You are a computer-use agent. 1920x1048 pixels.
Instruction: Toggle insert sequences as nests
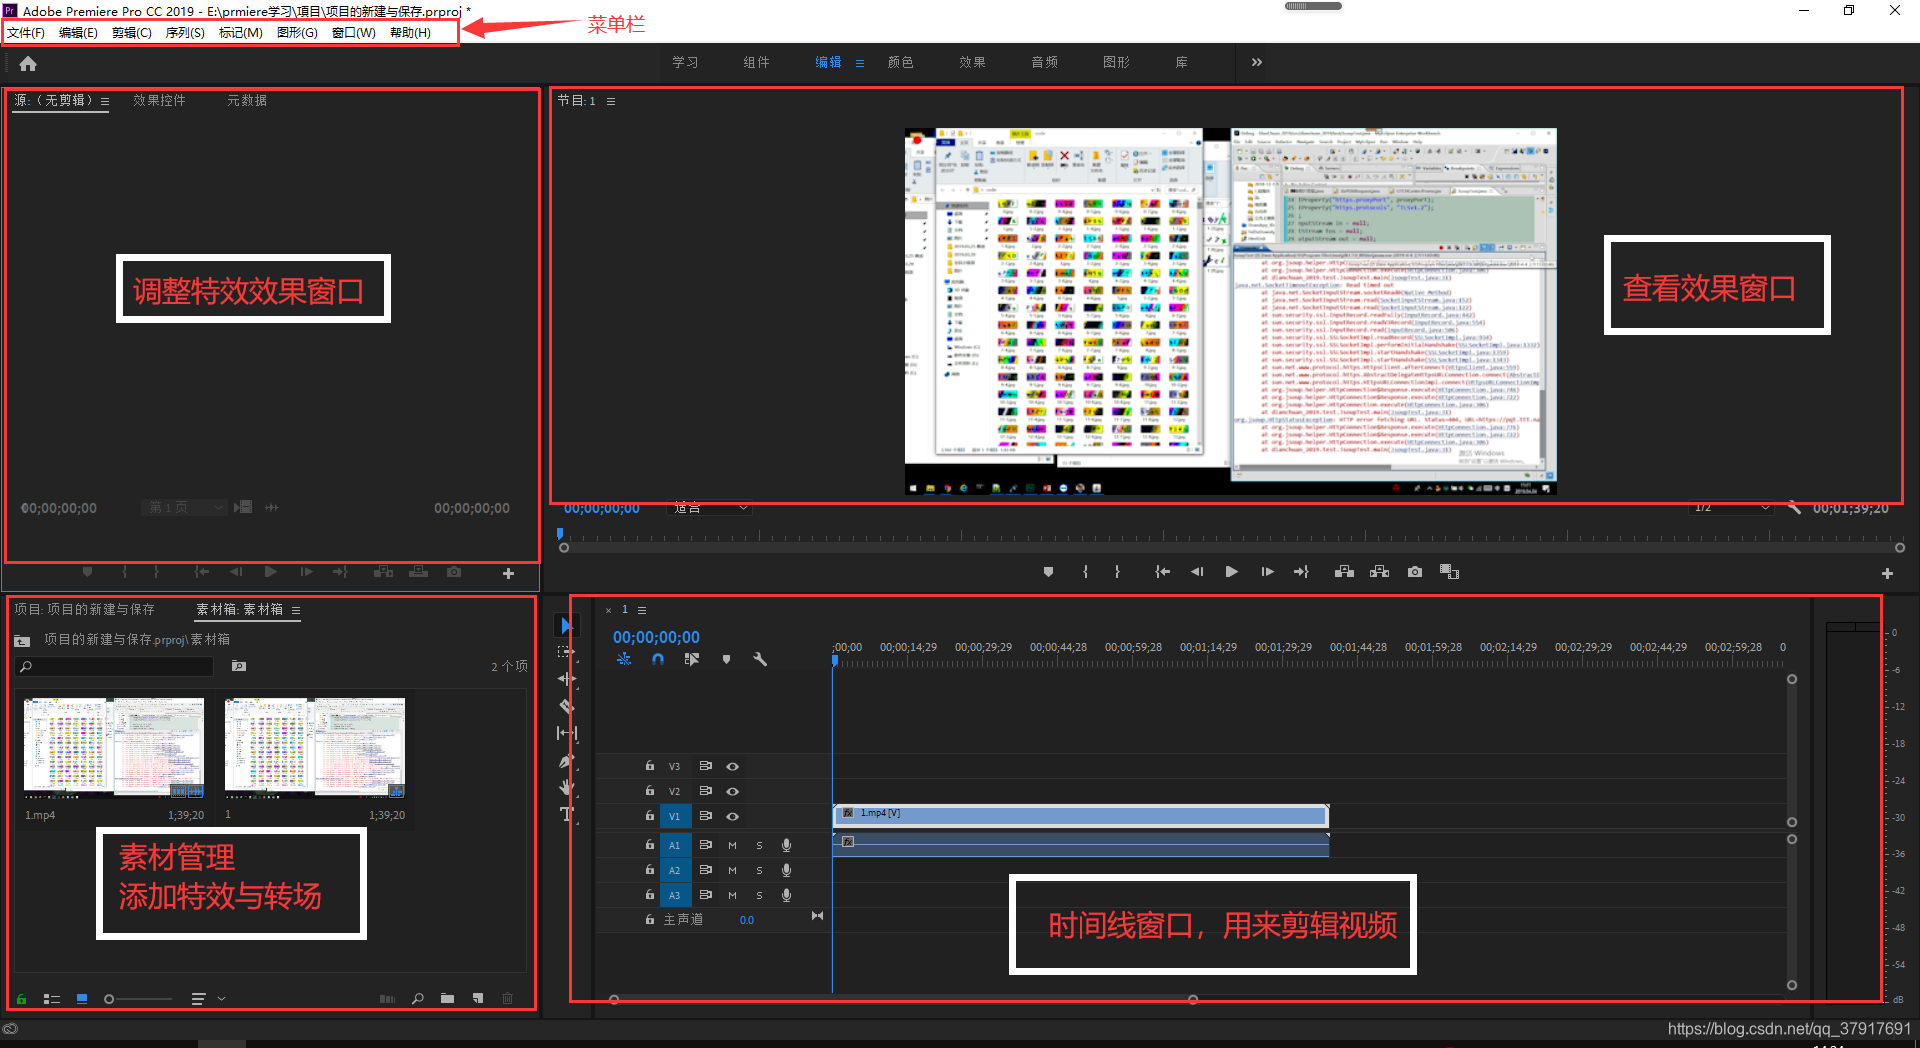coord(624,659)
